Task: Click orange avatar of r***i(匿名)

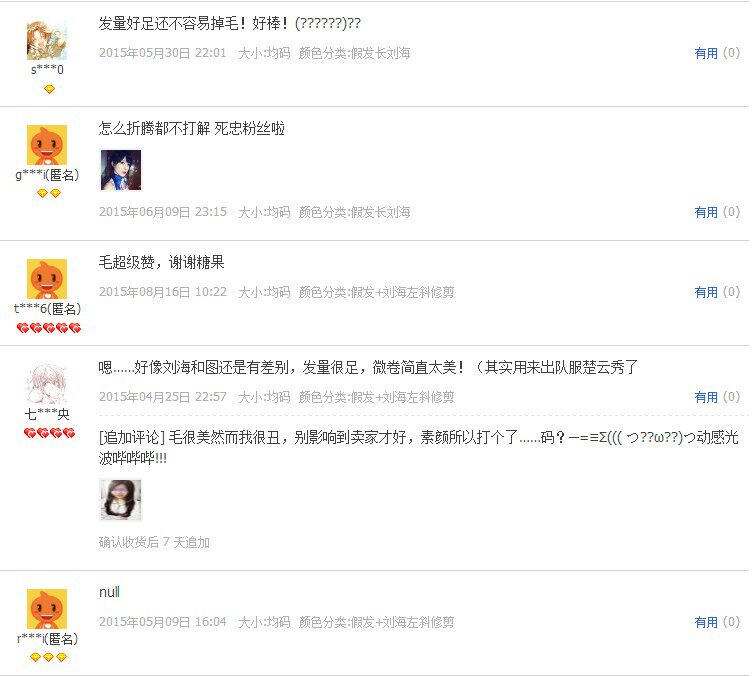Action: 47,609
